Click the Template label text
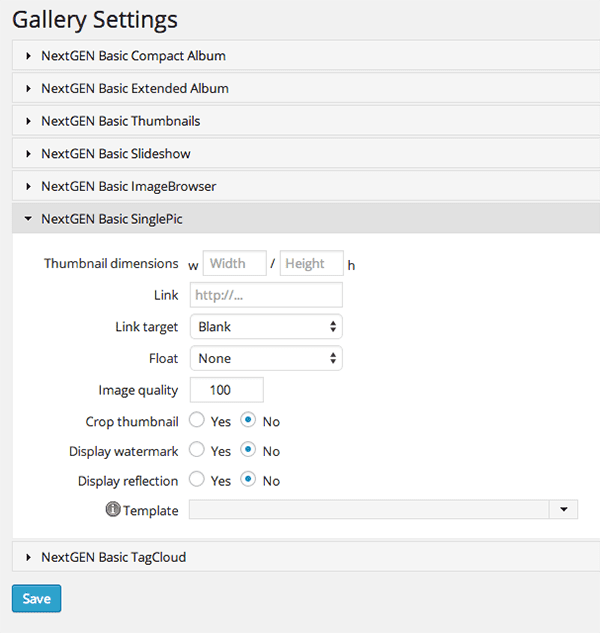The height and width of the screenshot is (633, 600). [151, 511]
